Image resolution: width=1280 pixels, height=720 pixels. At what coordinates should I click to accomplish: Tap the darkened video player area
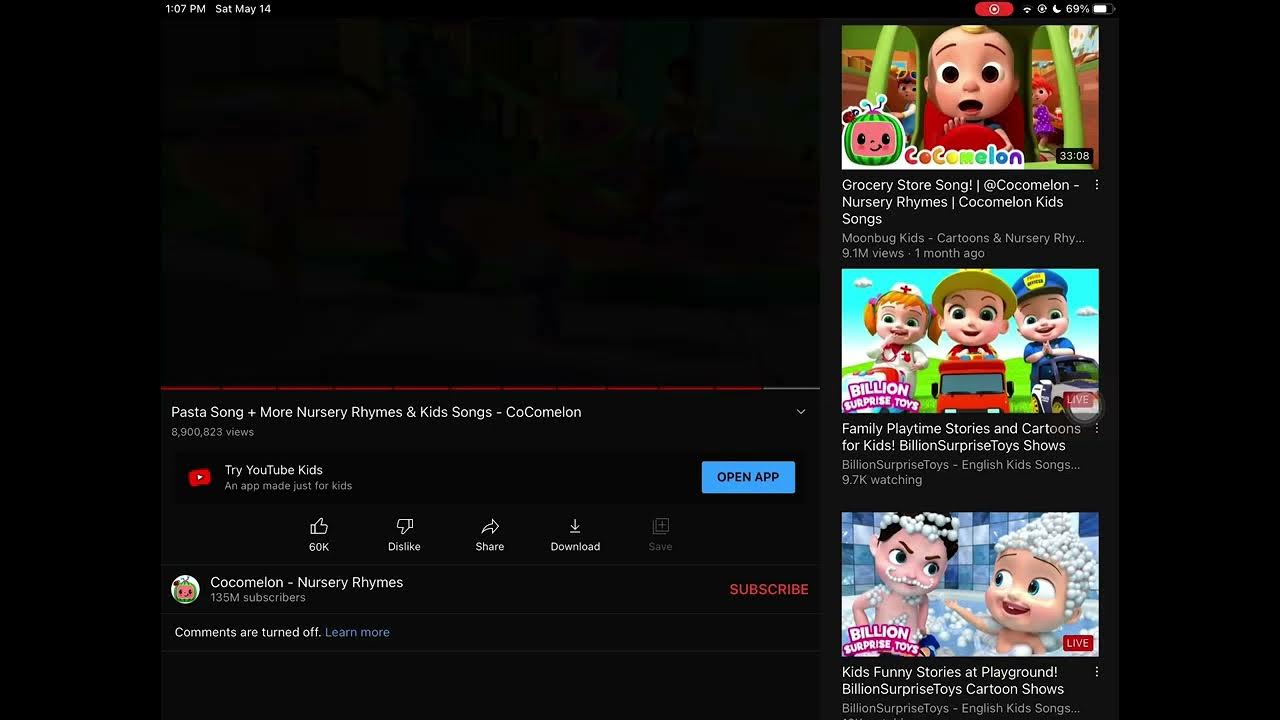(490, 201)
